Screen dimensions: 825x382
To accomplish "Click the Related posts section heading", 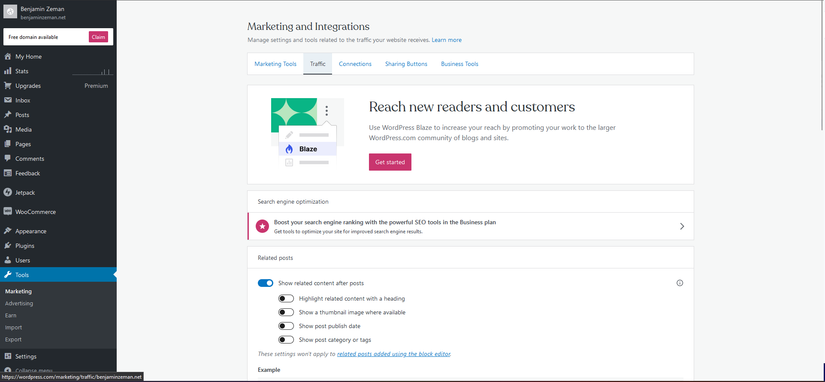I will (275, 258).
